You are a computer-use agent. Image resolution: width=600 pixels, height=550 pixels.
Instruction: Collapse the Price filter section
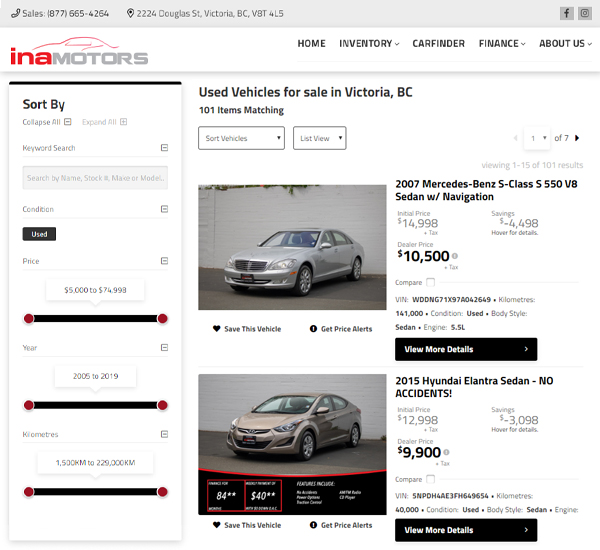164,261
